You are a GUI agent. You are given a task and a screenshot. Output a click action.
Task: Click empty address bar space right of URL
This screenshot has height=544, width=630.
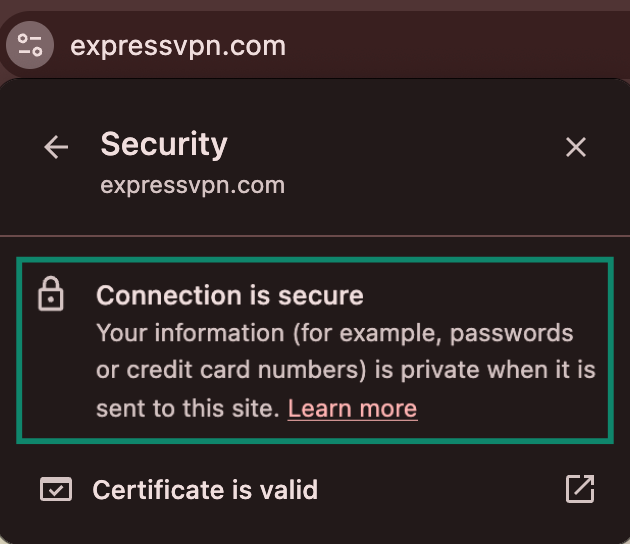pyautogui.click(x=450, y=46)
